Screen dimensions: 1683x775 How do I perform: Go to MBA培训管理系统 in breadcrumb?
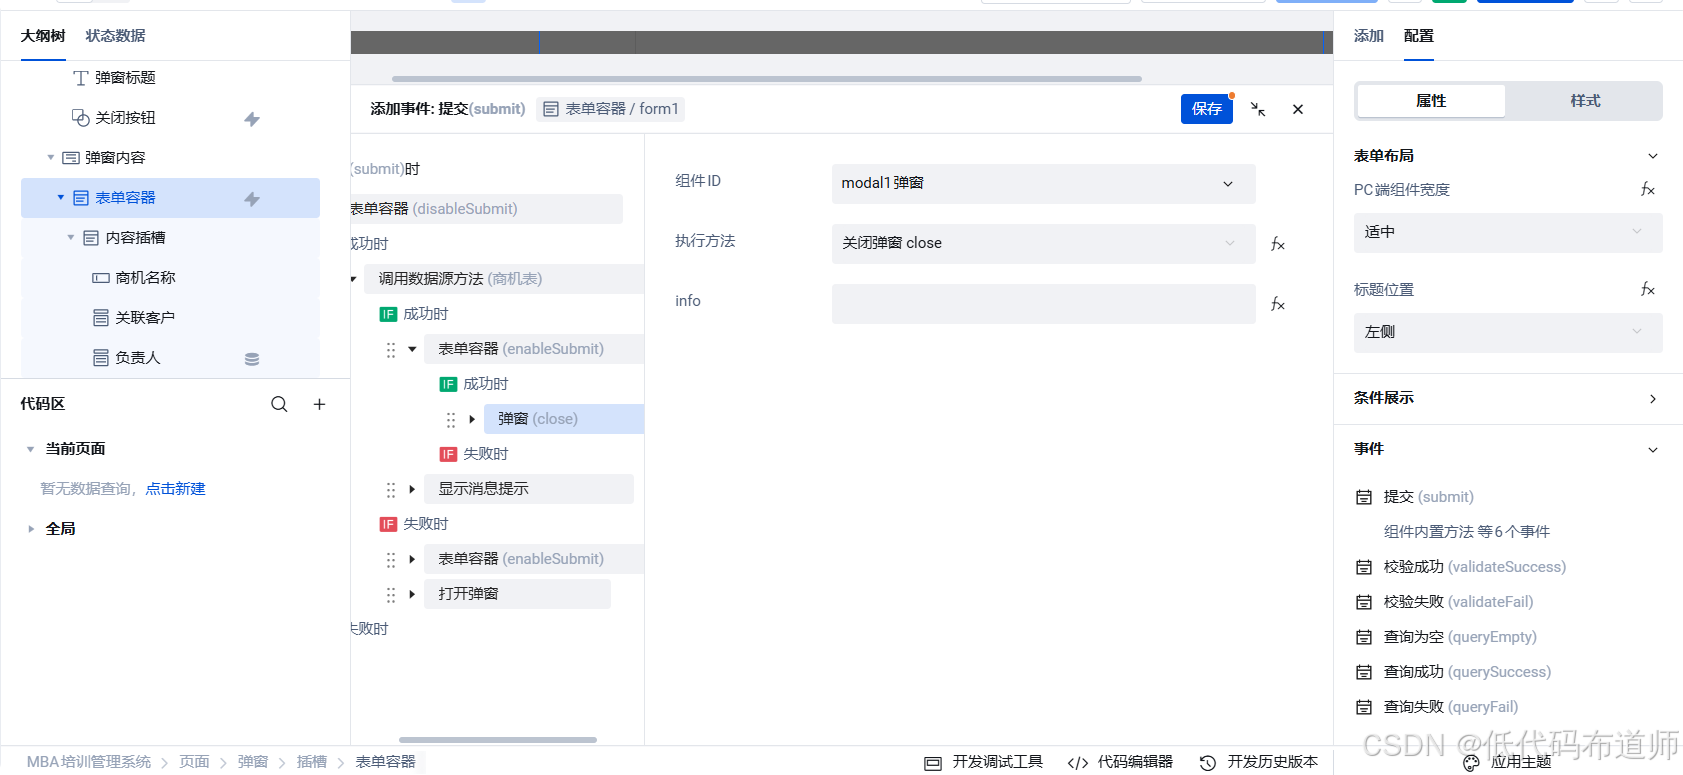[89, 762]
